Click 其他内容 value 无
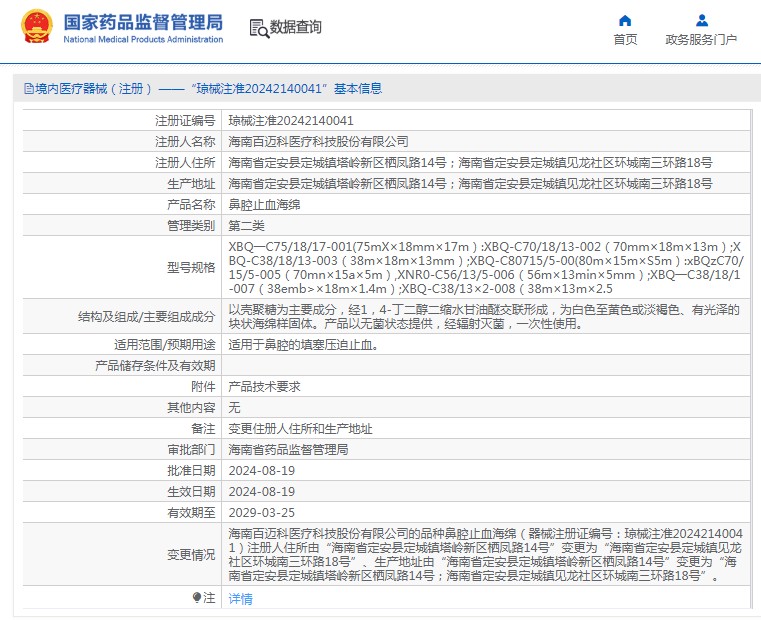 tap(234, 407)
